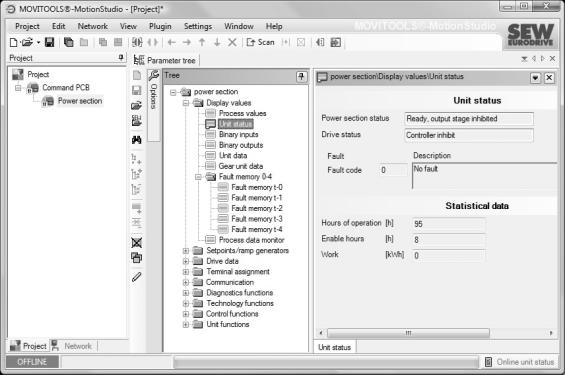Screen dimensions: 565x375
Task: Toggle the pin on the Project panel
Action: point(121,57)
